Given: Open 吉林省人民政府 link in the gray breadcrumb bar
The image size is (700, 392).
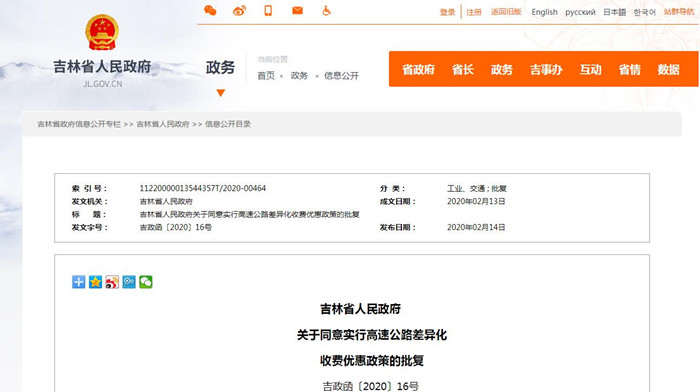Looking at the screenshot, I should pyautogui.click(x=163, y=124).
